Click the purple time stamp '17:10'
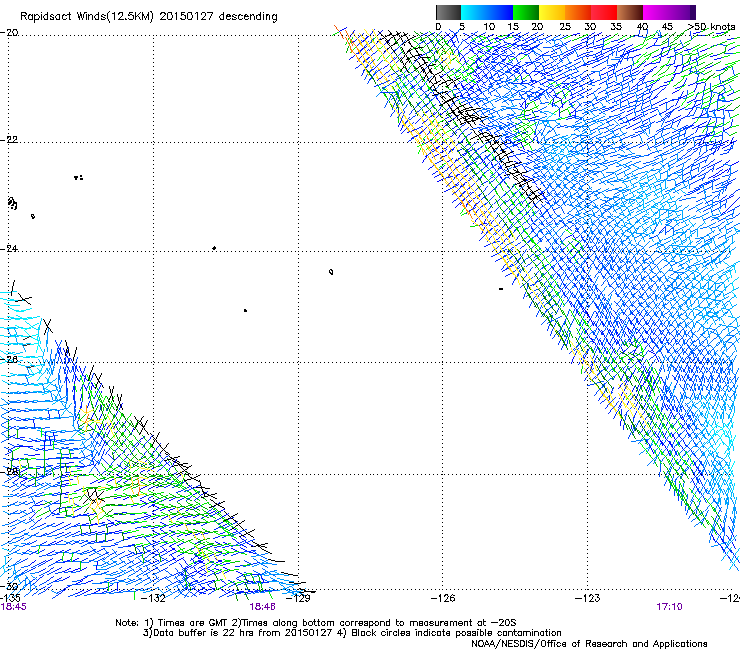 [669, 607]
